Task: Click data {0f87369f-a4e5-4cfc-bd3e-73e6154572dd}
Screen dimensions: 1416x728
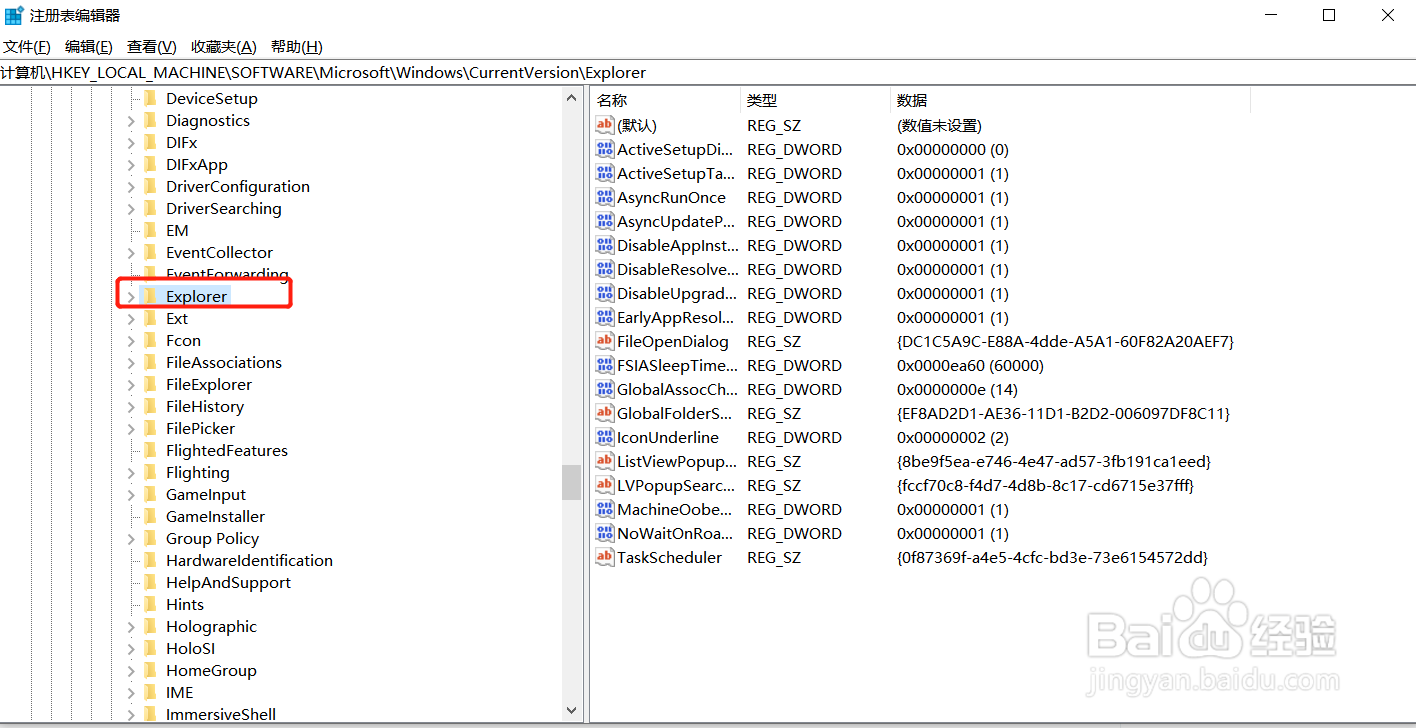Action: tap(1052, 557)
